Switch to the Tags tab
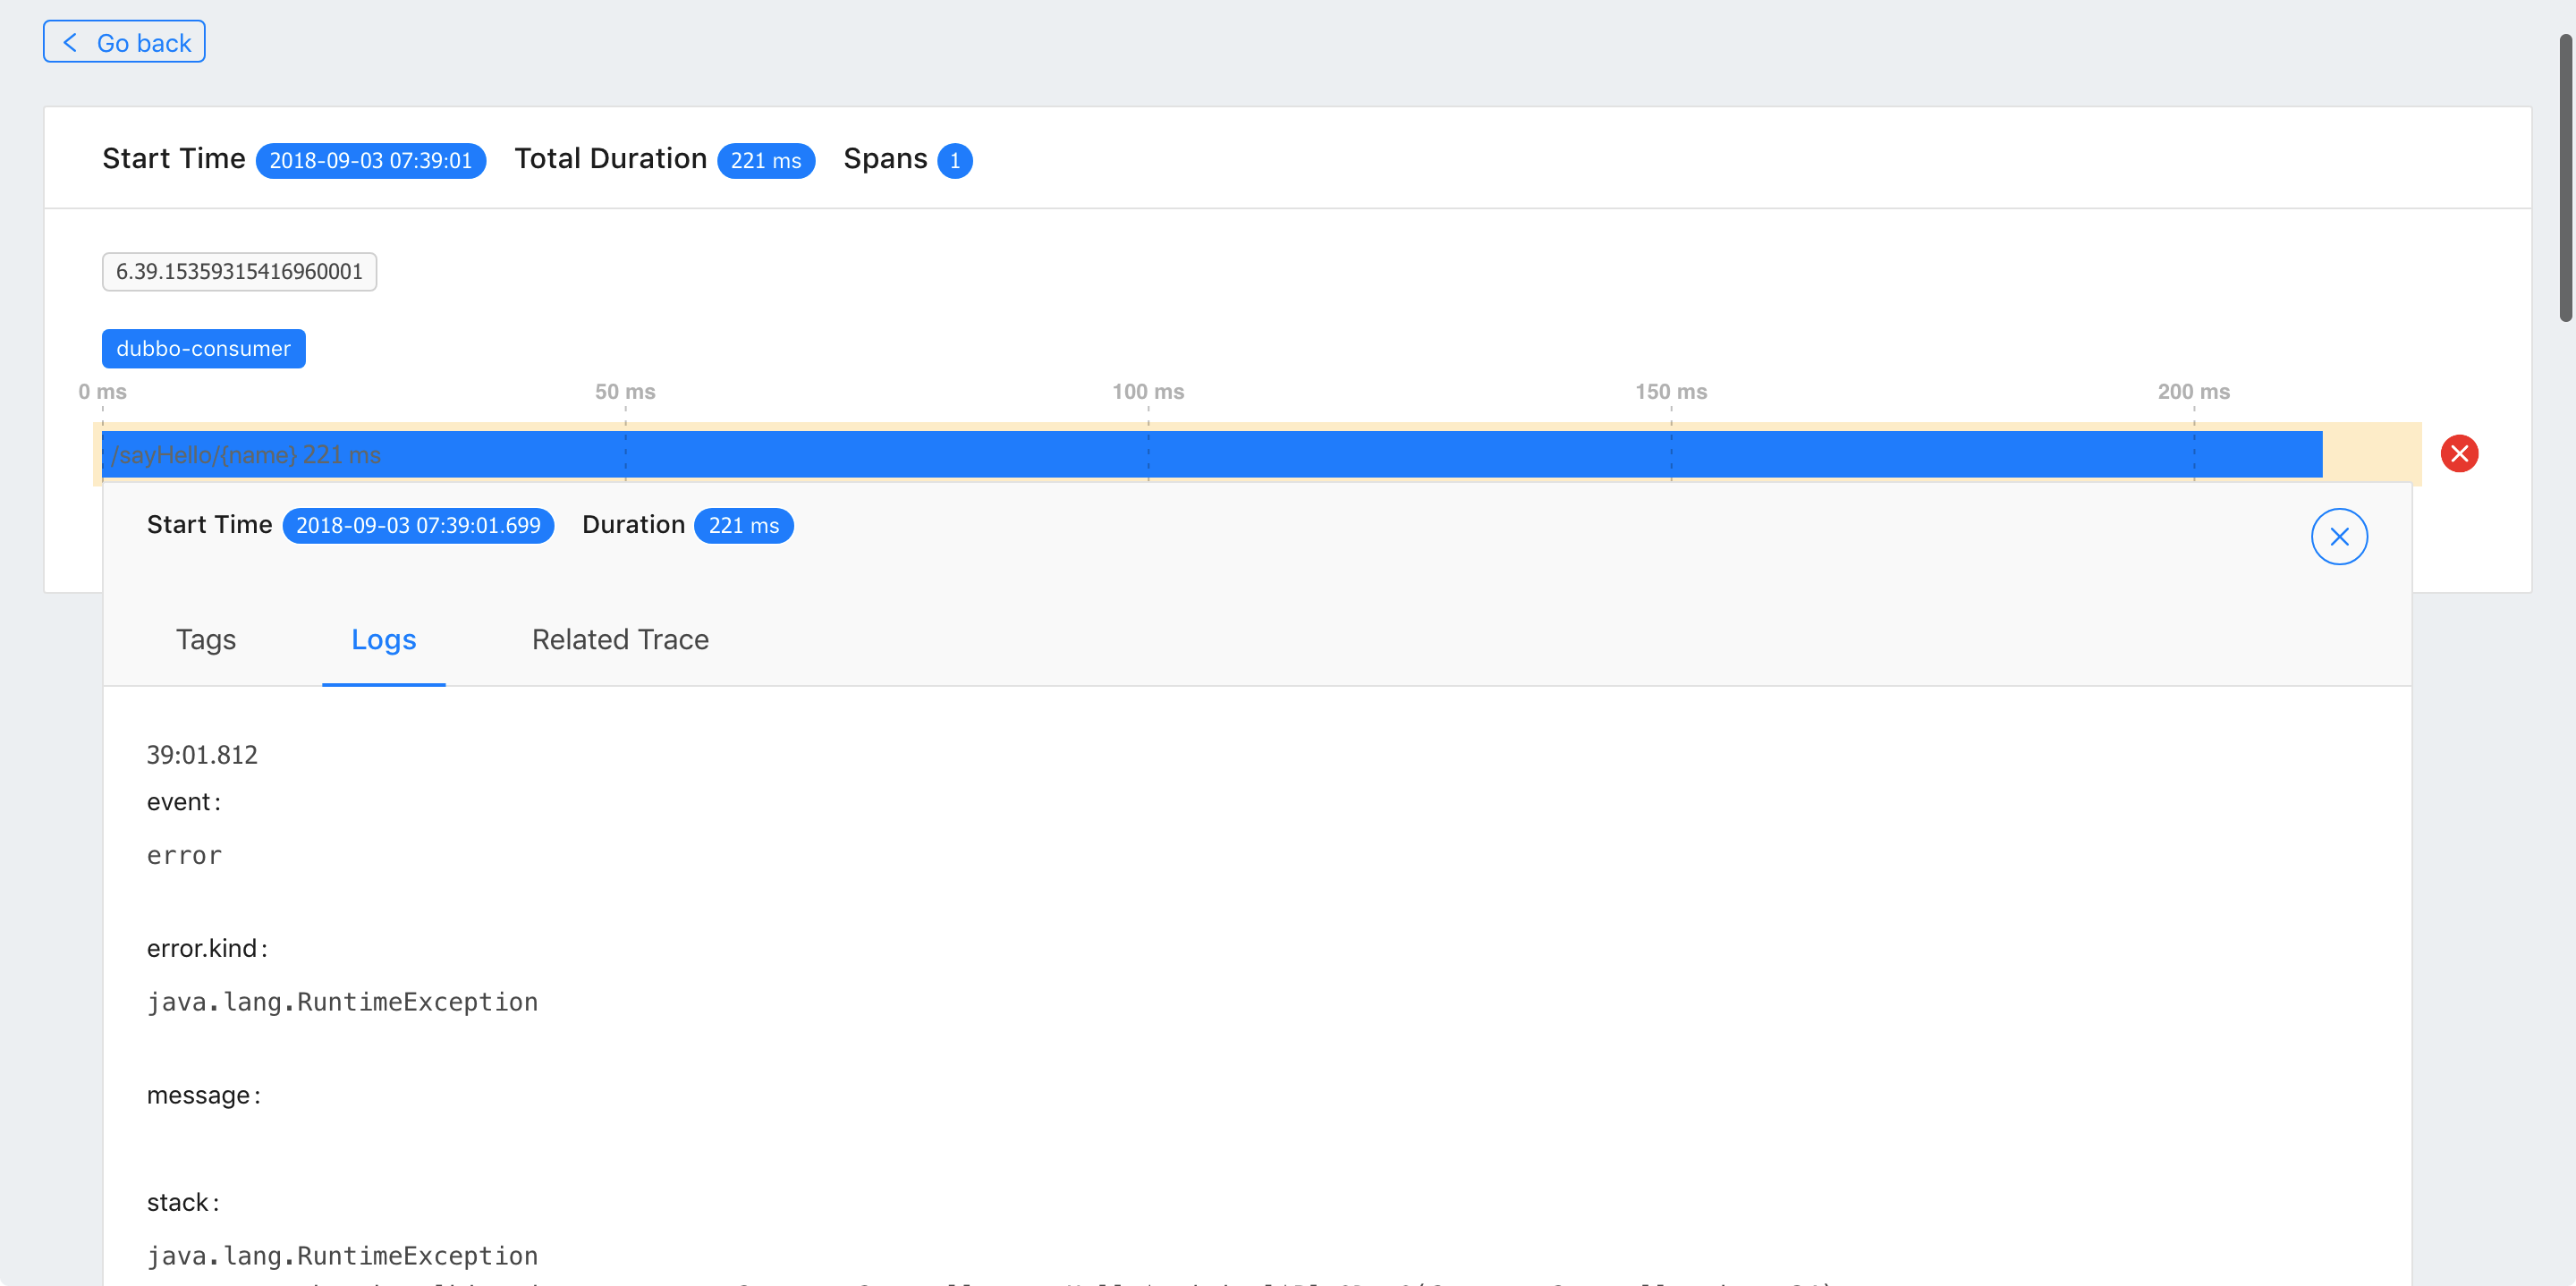The width and height of the screenshot is (2576, 1286). 206,640
